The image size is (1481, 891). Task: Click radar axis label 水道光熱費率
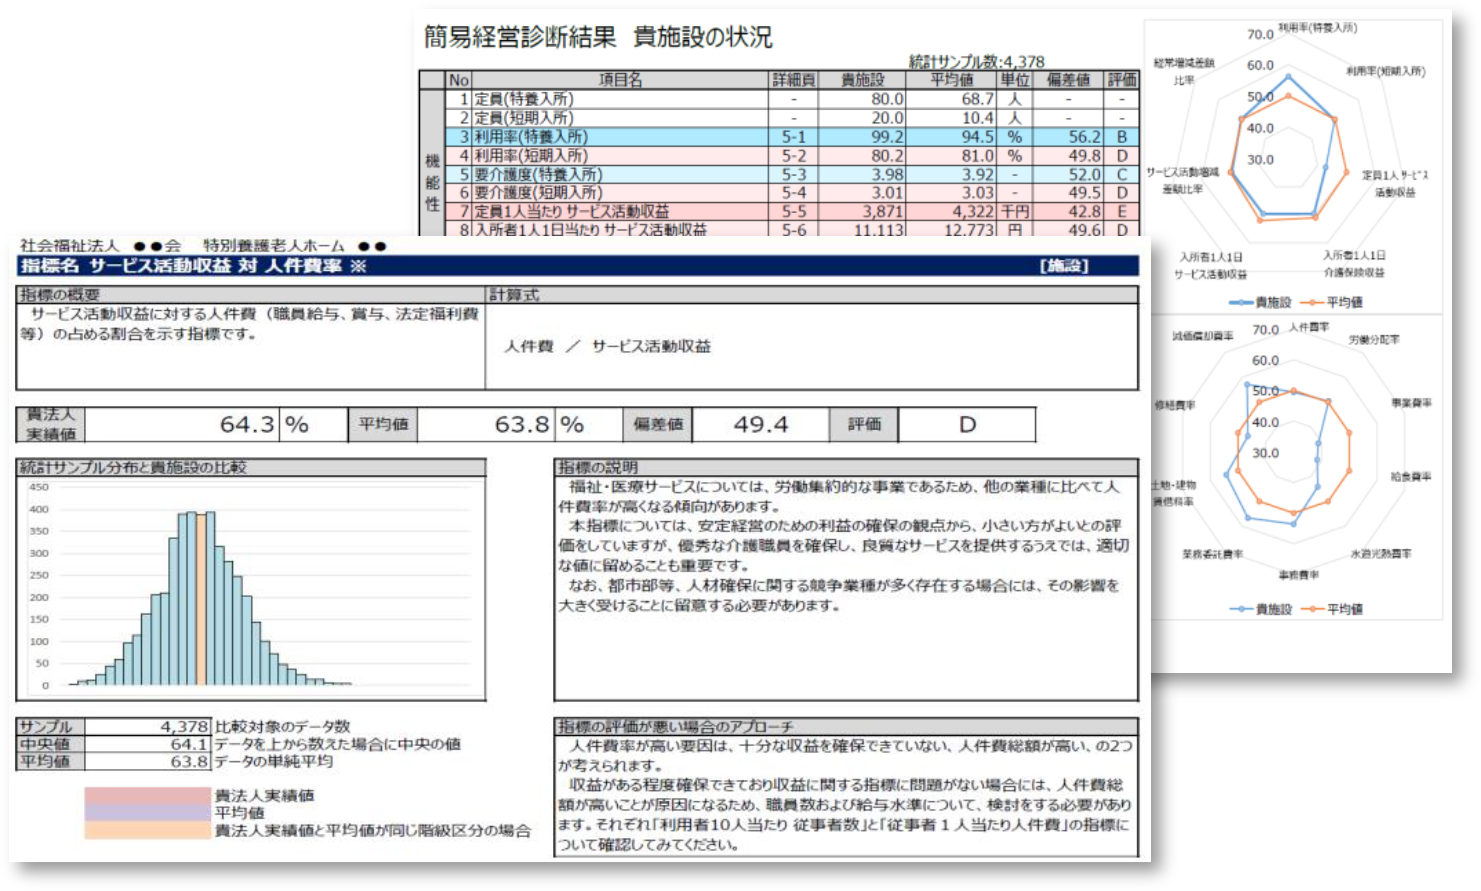click(1381, 553)
